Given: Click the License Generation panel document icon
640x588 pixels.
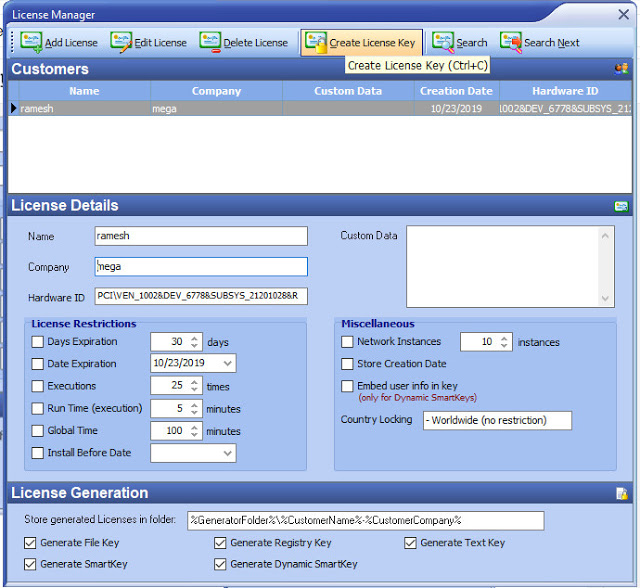Looking at the screenshot, I should tap(621, 494).
